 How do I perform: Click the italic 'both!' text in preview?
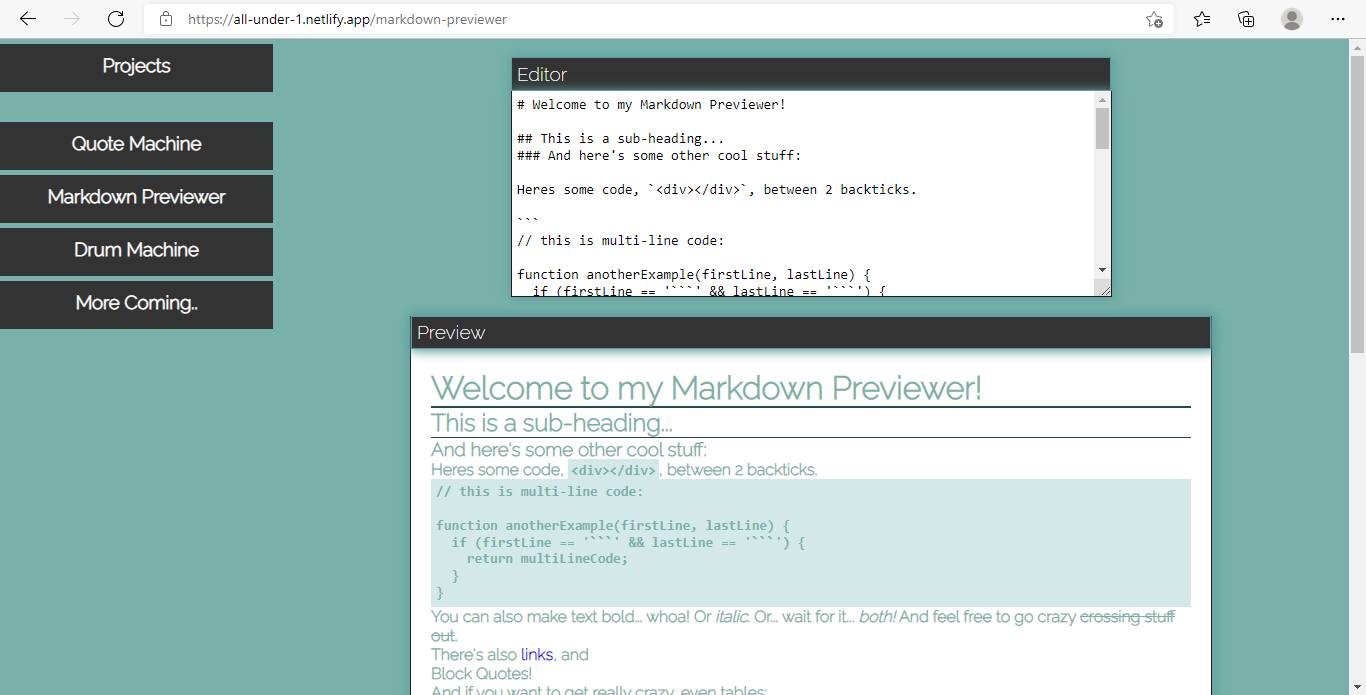(875, 617)
